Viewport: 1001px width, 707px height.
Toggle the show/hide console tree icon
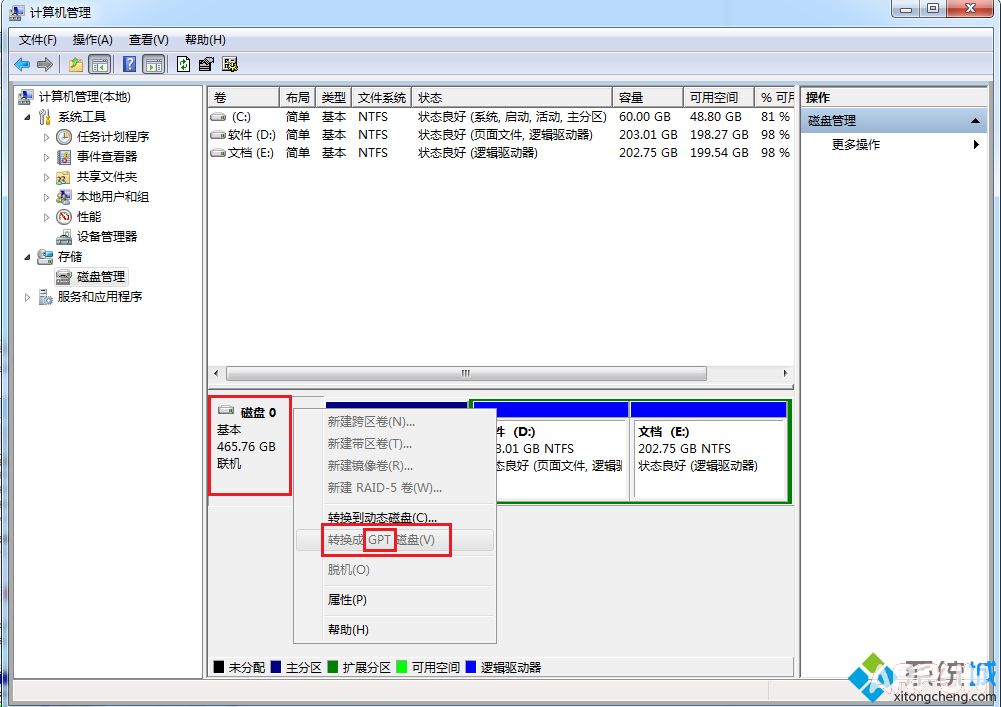click(99, 64)
